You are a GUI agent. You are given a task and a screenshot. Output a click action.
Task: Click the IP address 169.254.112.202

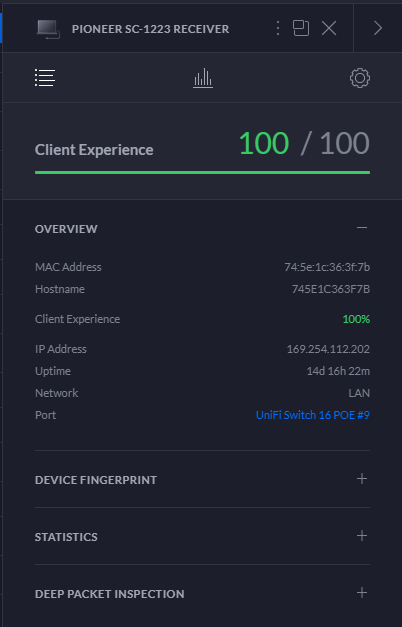(328, 349)
